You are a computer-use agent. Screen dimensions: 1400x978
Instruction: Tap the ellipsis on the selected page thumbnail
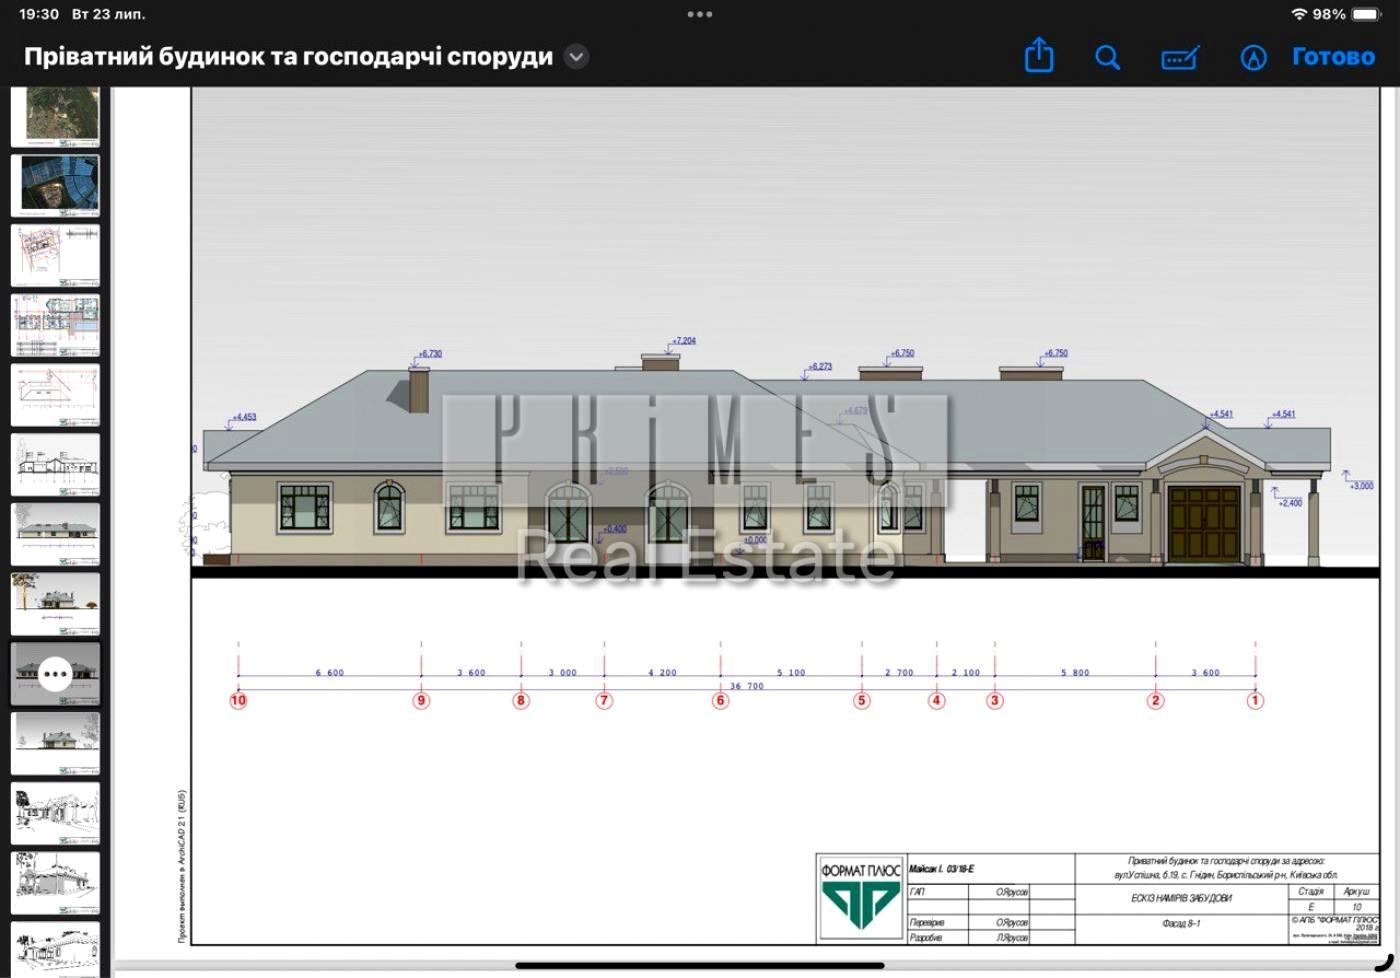(x=55, y=674)
